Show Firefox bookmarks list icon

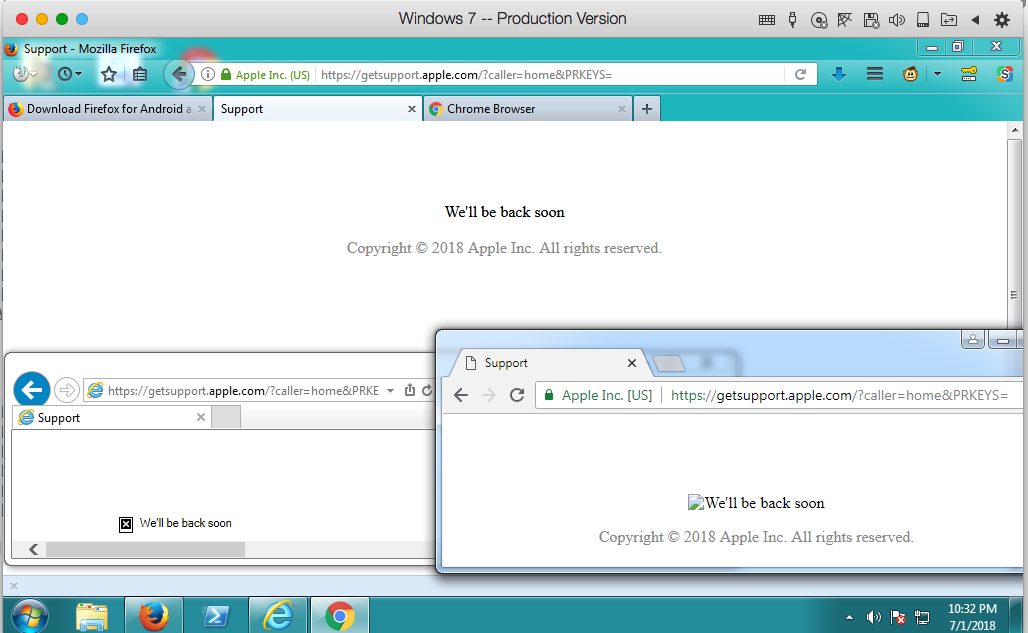click(x=140, y=75)
